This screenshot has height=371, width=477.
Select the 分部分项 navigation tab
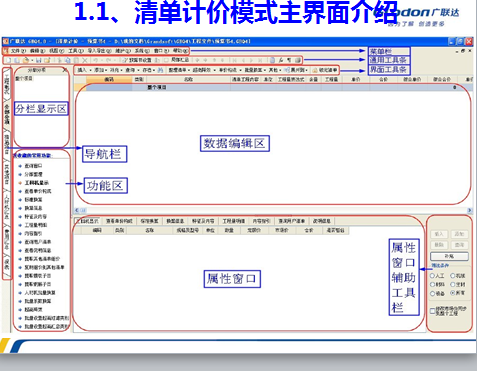point(6,114)
